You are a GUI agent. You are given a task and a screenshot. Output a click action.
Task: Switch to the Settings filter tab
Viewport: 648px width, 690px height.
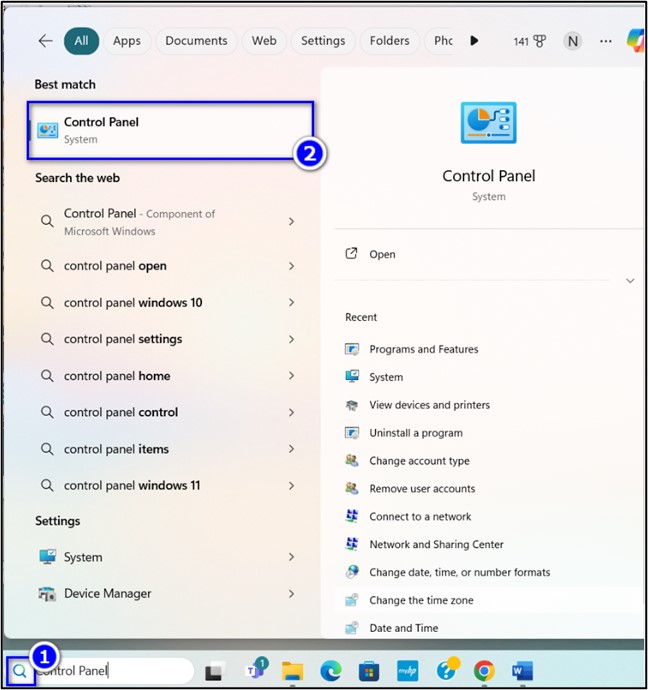(323, 41)
